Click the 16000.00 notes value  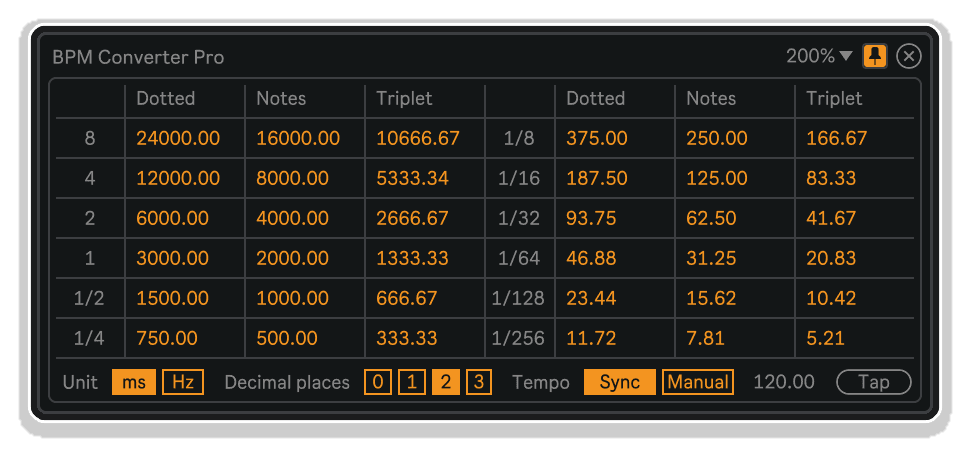pos(298,138)
